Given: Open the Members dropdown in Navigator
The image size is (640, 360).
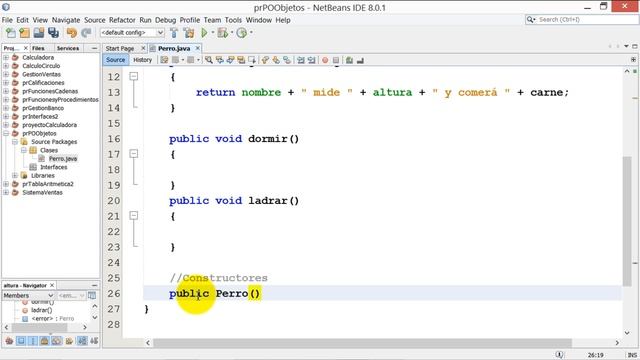Looking at the screenshot, I should (28, 295).
